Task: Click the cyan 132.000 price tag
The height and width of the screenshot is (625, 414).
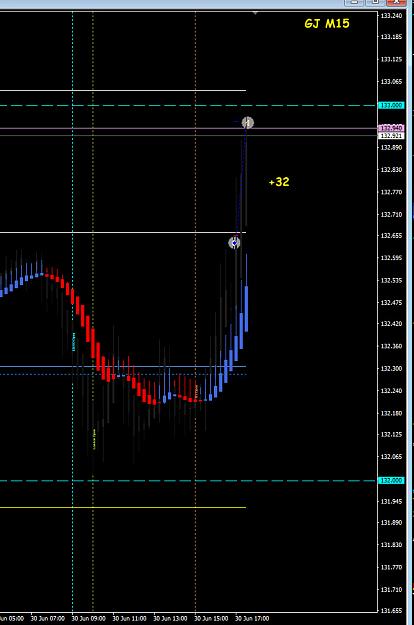Action: pos(391,480)
